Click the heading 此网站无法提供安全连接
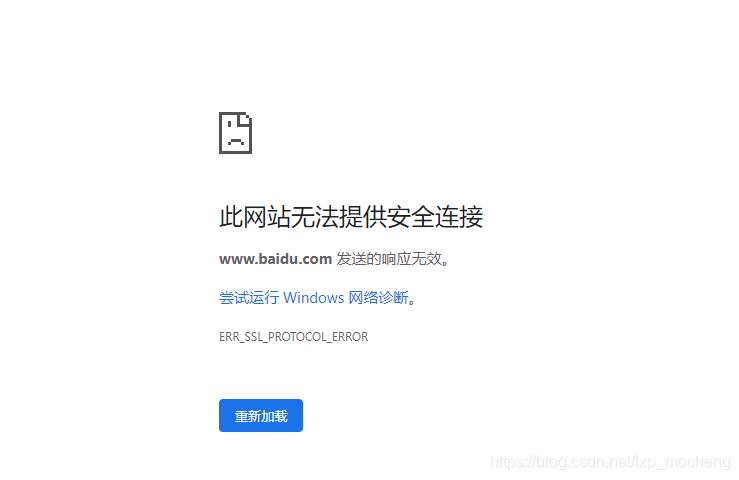The width and height of the screenshot is (739, 480). [351, 217]
